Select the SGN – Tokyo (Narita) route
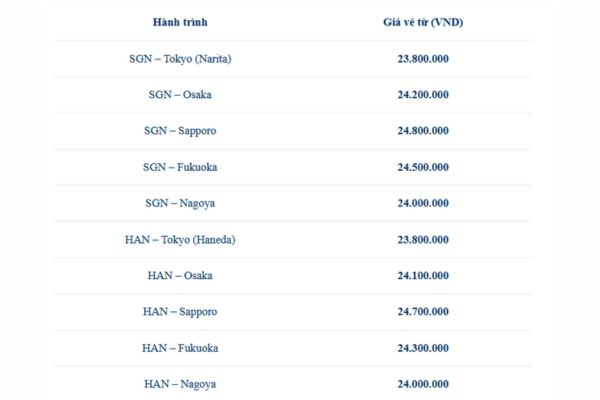The image size is (600, 400). click(181, 59)
